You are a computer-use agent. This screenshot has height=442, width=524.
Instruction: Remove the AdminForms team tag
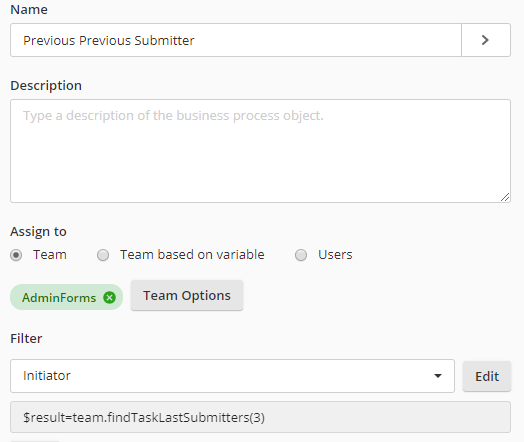109,297
